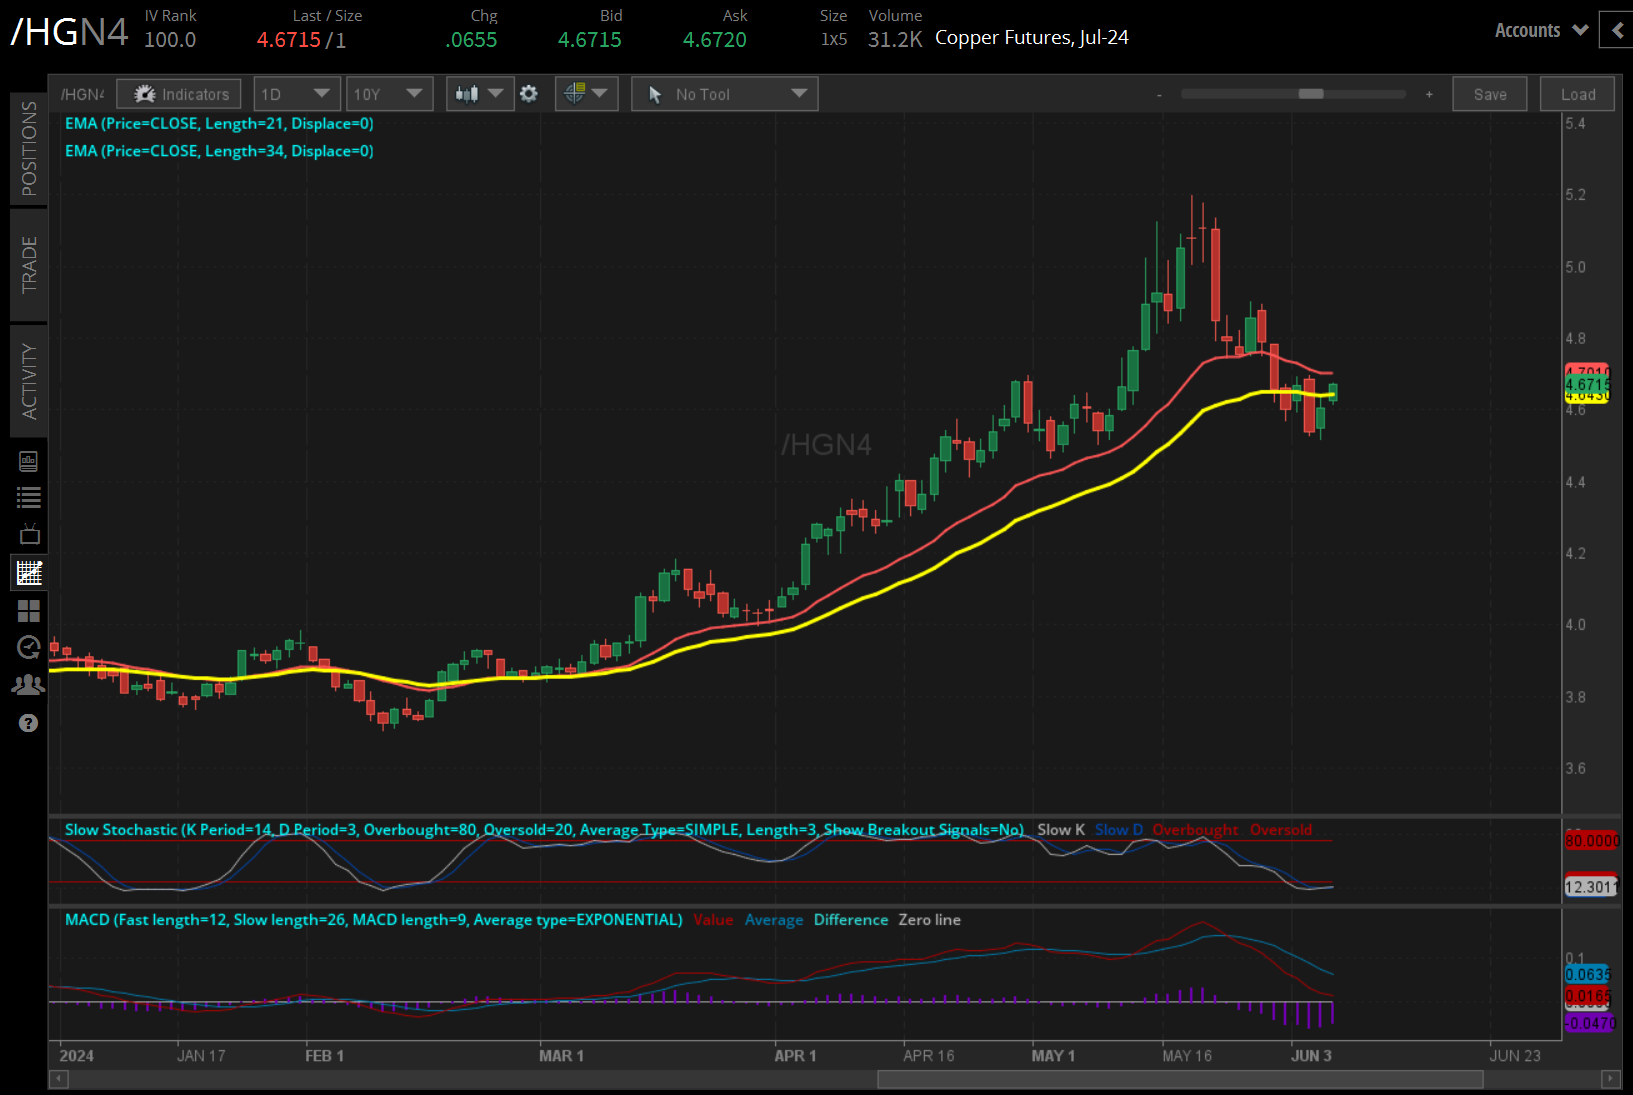Click the Indicators button

[x=179, y=94]
